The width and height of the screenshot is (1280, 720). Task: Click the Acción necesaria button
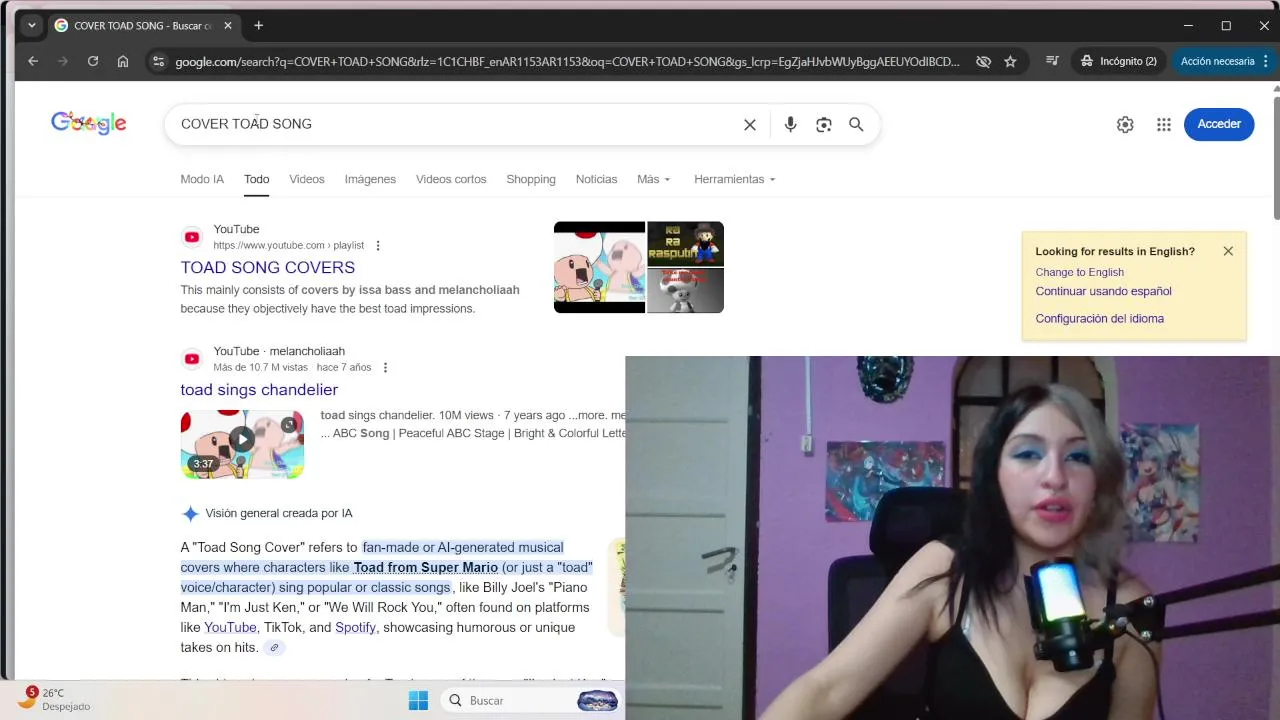1223,61
